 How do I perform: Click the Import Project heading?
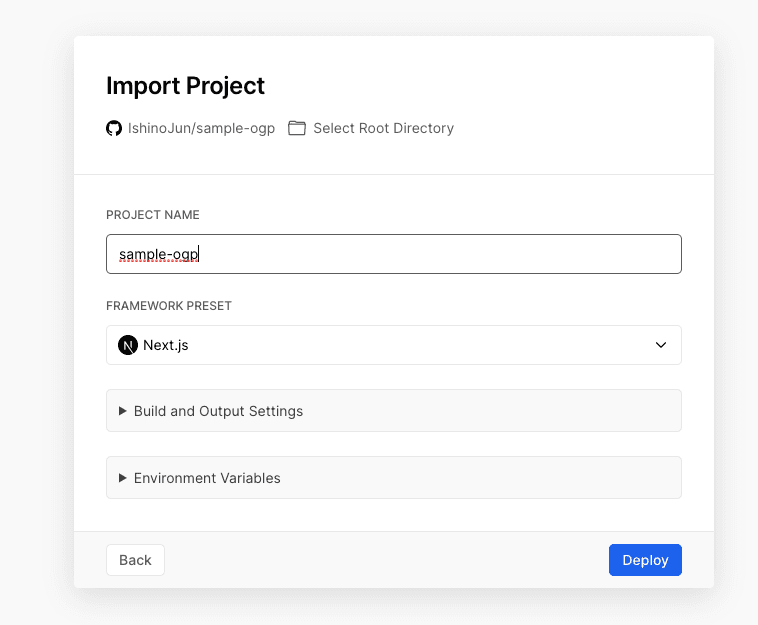pyautogui.click(x=185, y=86)
